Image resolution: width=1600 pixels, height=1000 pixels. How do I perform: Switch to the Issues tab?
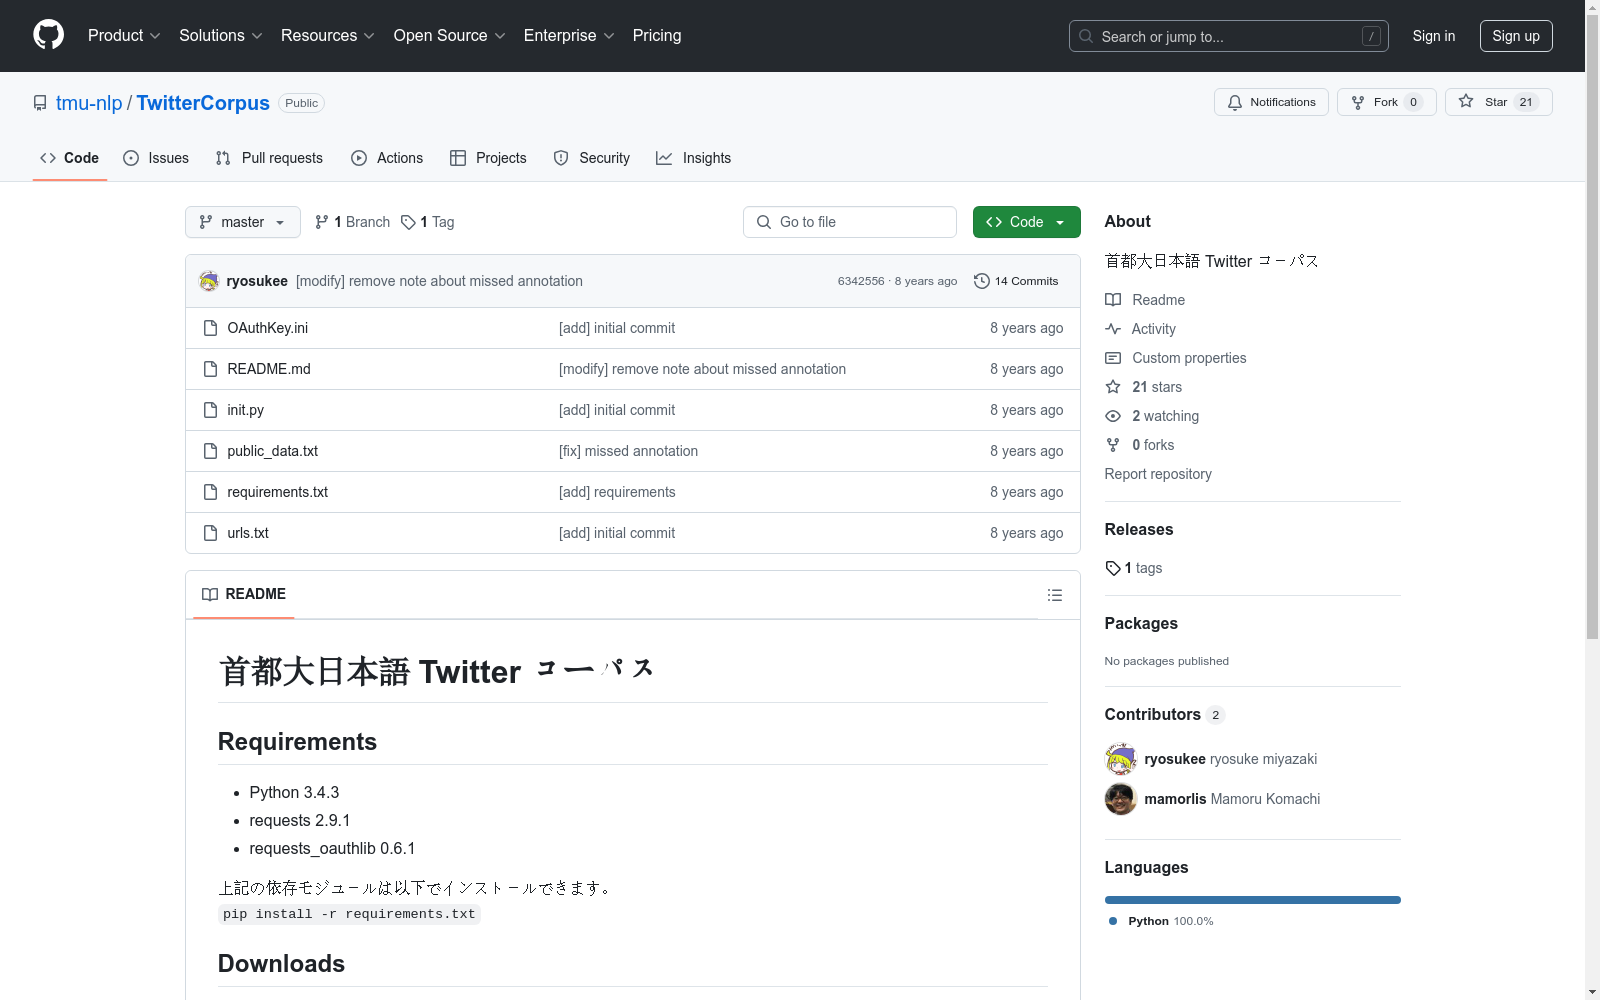click(x=156, y=158)
